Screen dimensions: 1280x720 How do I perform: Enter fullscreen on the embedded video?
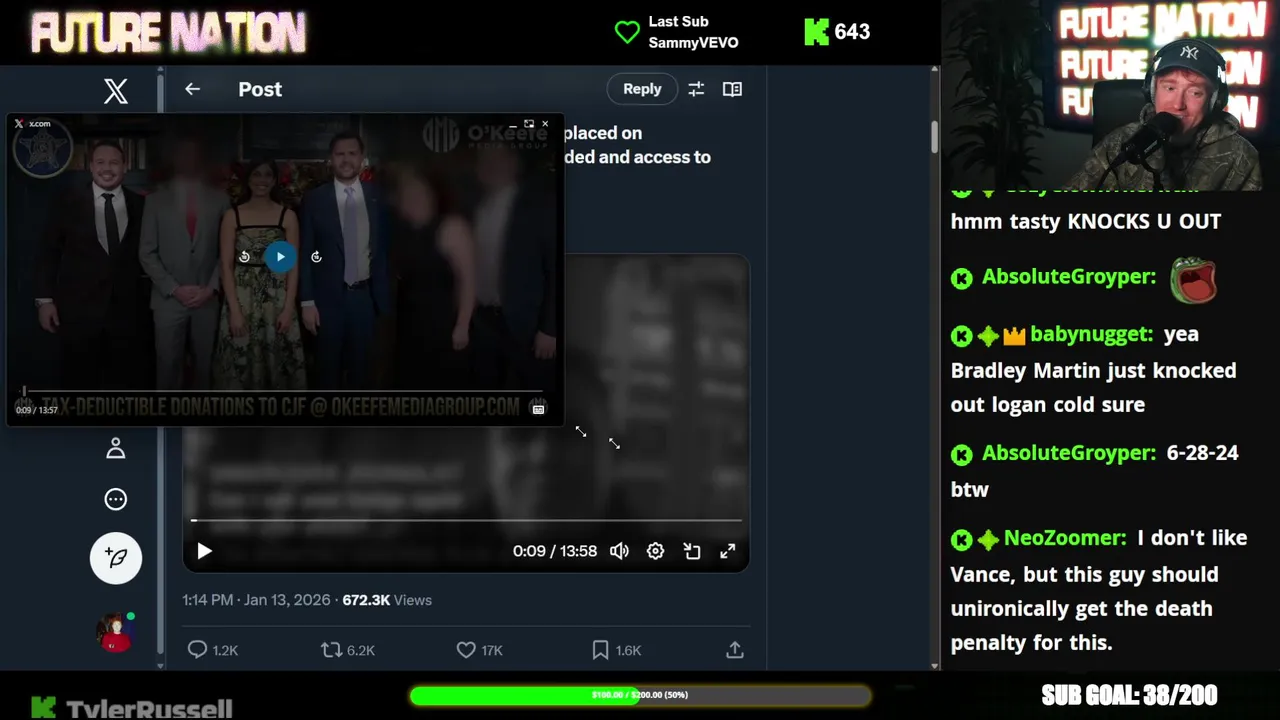point(728,551)
